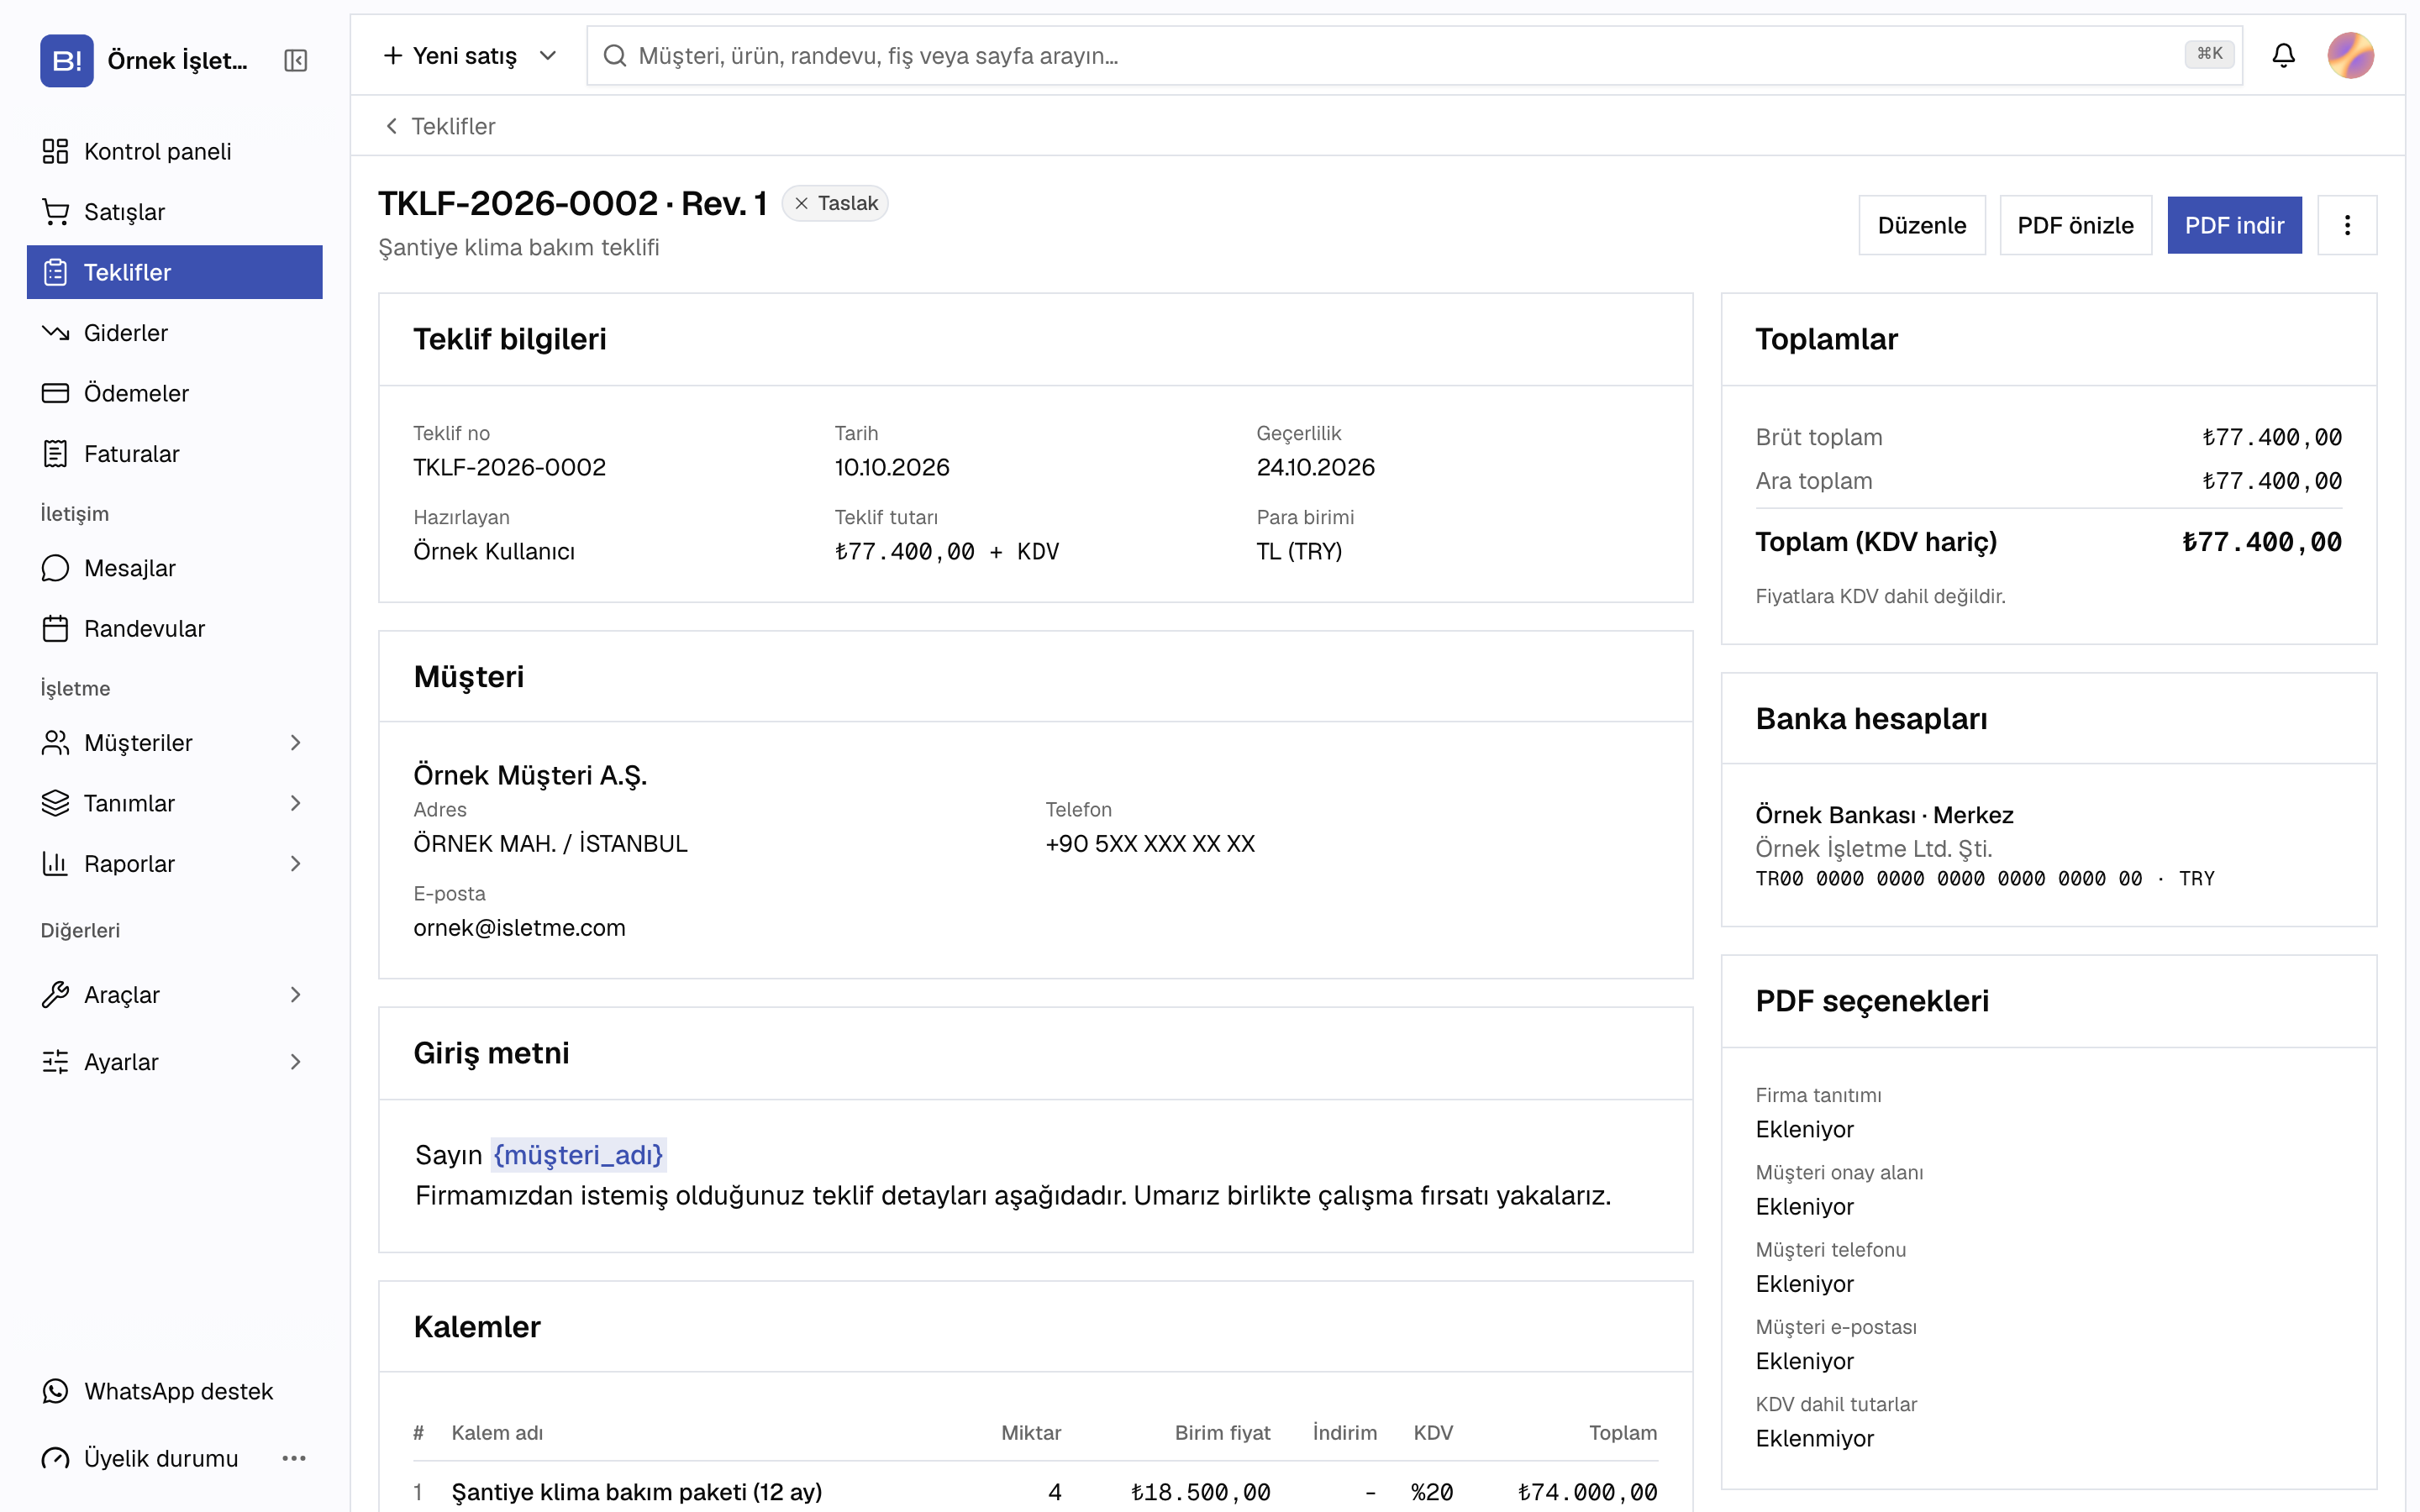Open WhatsApp destek link
This screenshot has height=1512, width=2420.
coord(174,1391)
